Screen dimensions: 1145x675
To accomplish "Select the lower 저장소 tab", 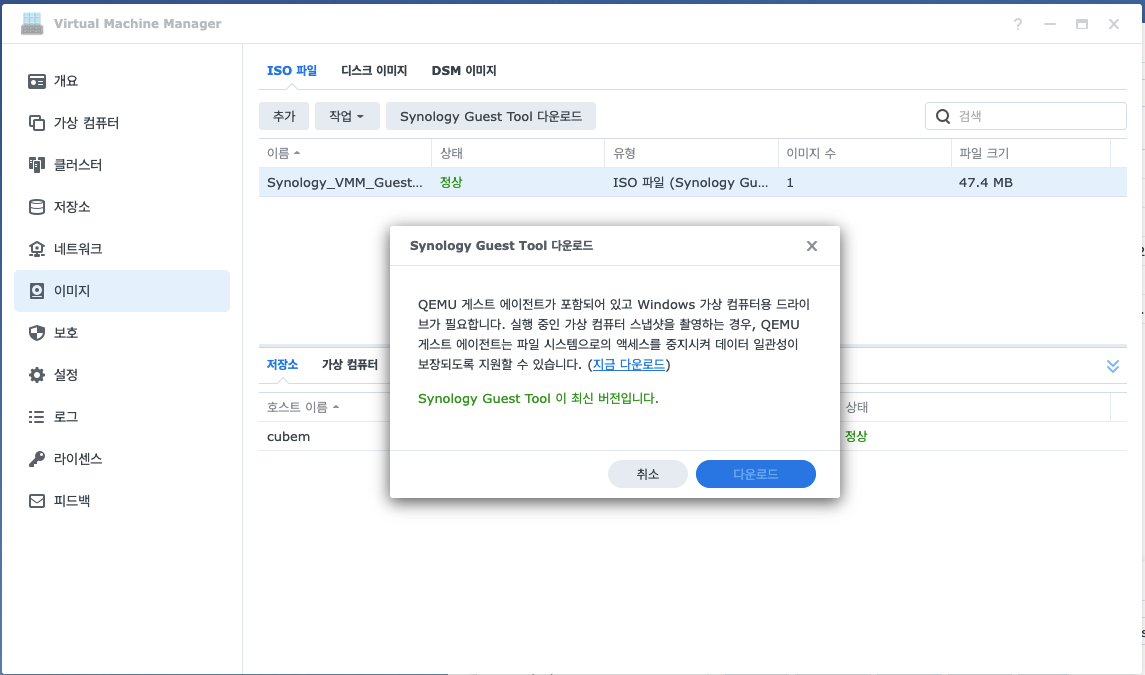I will [282, 365].
